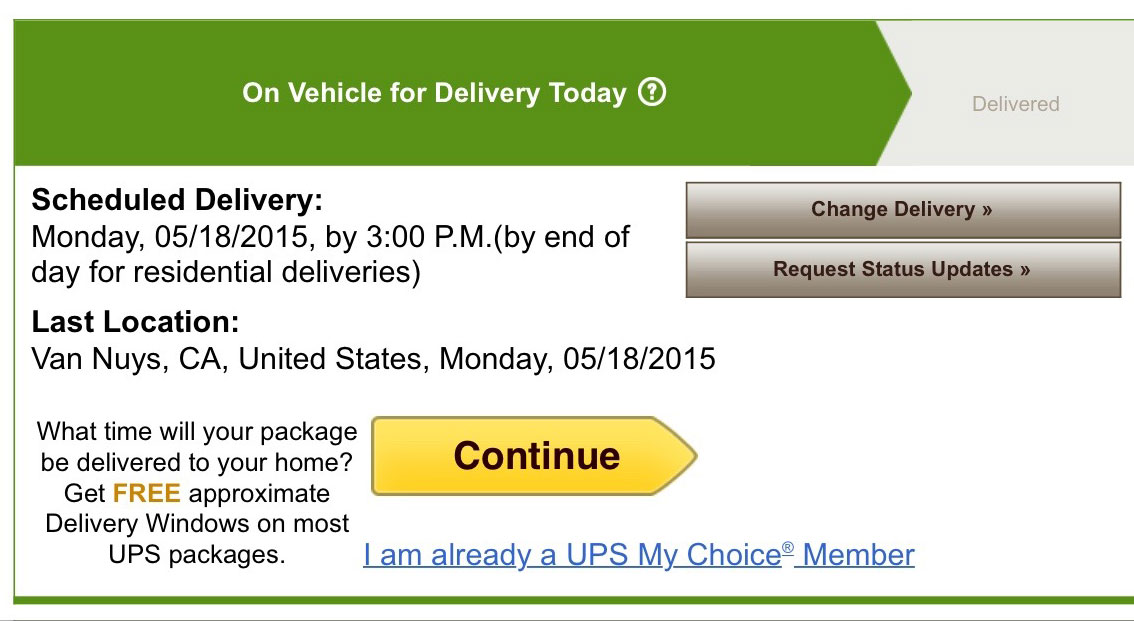This screenshot has width=1134, height=621.
Task: Click the Last Location heading
Action: click(x=135, y=322)
